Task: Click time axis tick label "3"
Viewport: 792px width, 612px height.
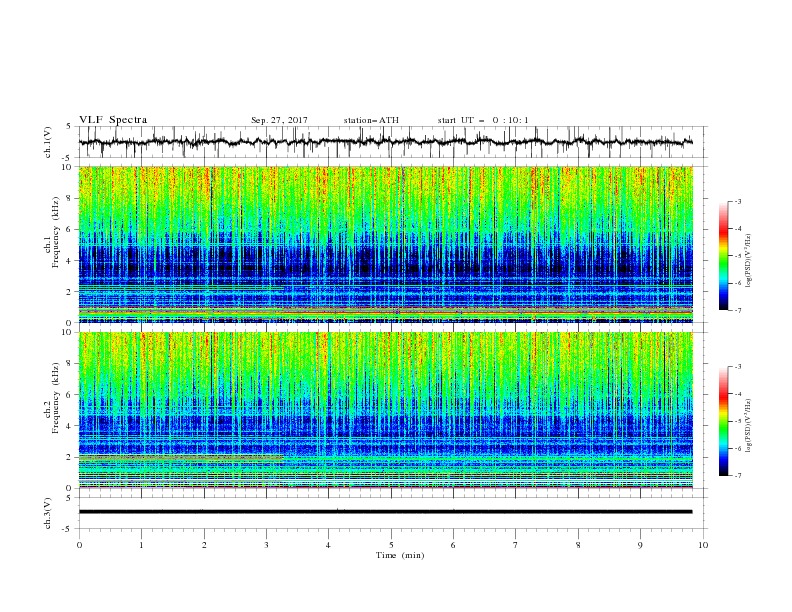Action: coord(266,545)
